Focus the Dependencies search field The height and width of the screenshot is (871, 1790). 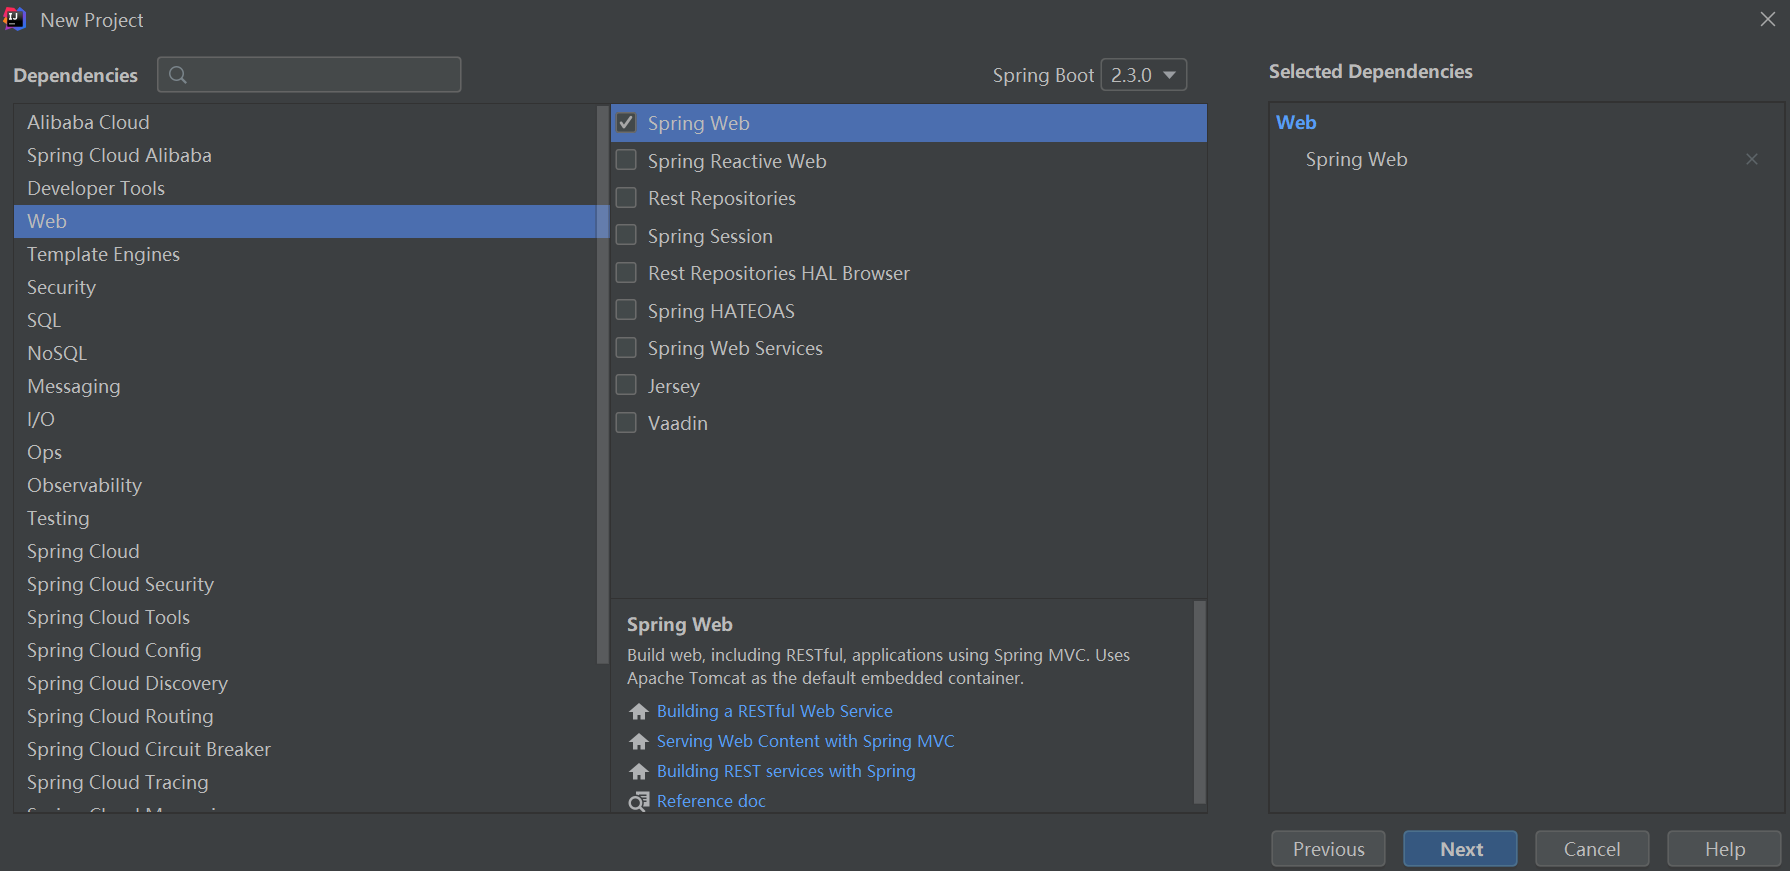[309, 75]
